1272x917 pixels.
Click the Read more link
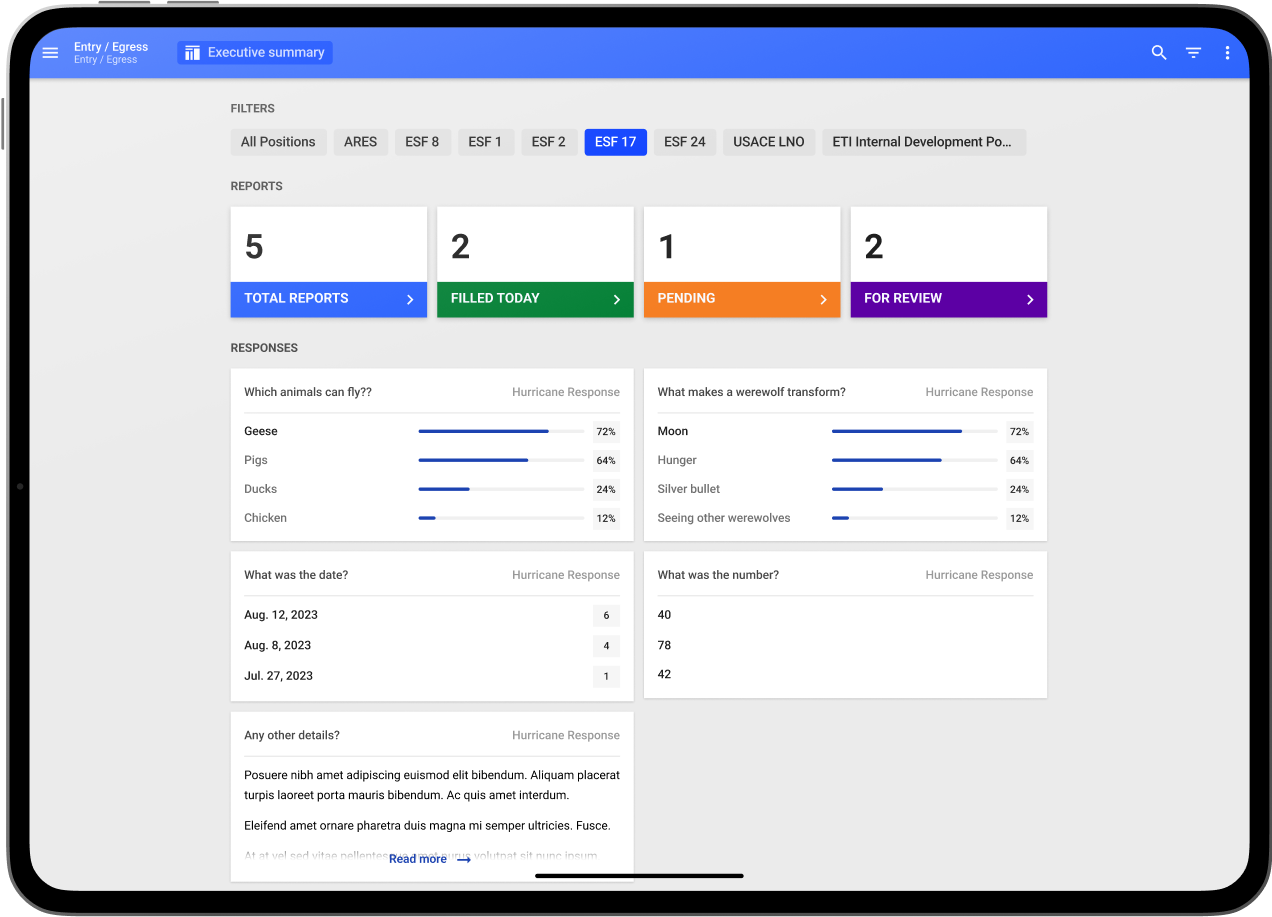[x=418, y=859]
